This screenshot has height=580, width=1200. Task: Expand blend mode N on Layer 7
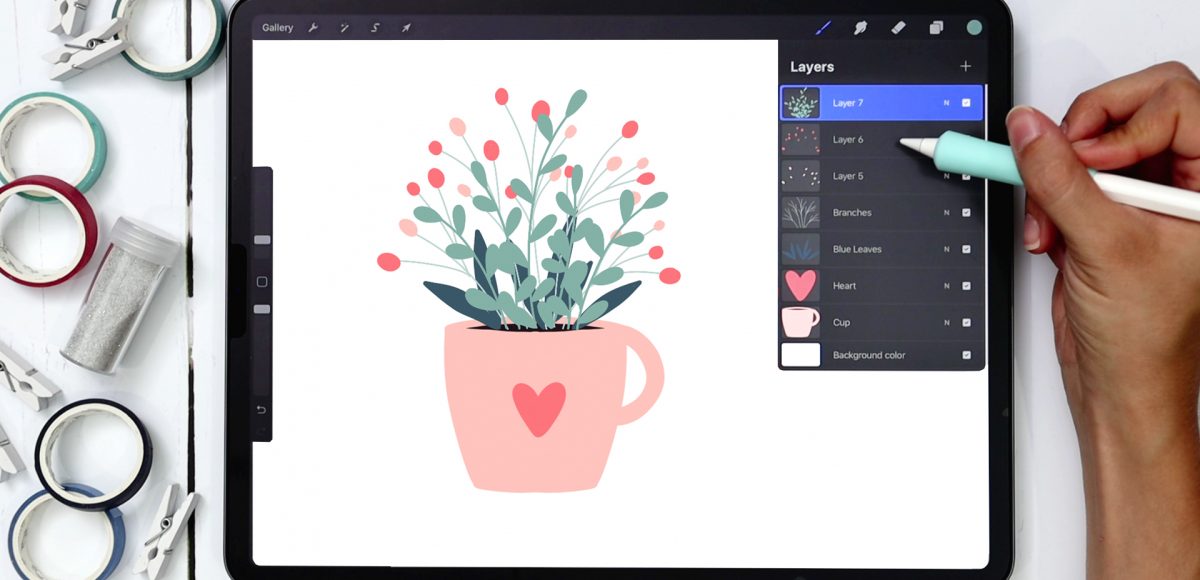click(946, 103)
